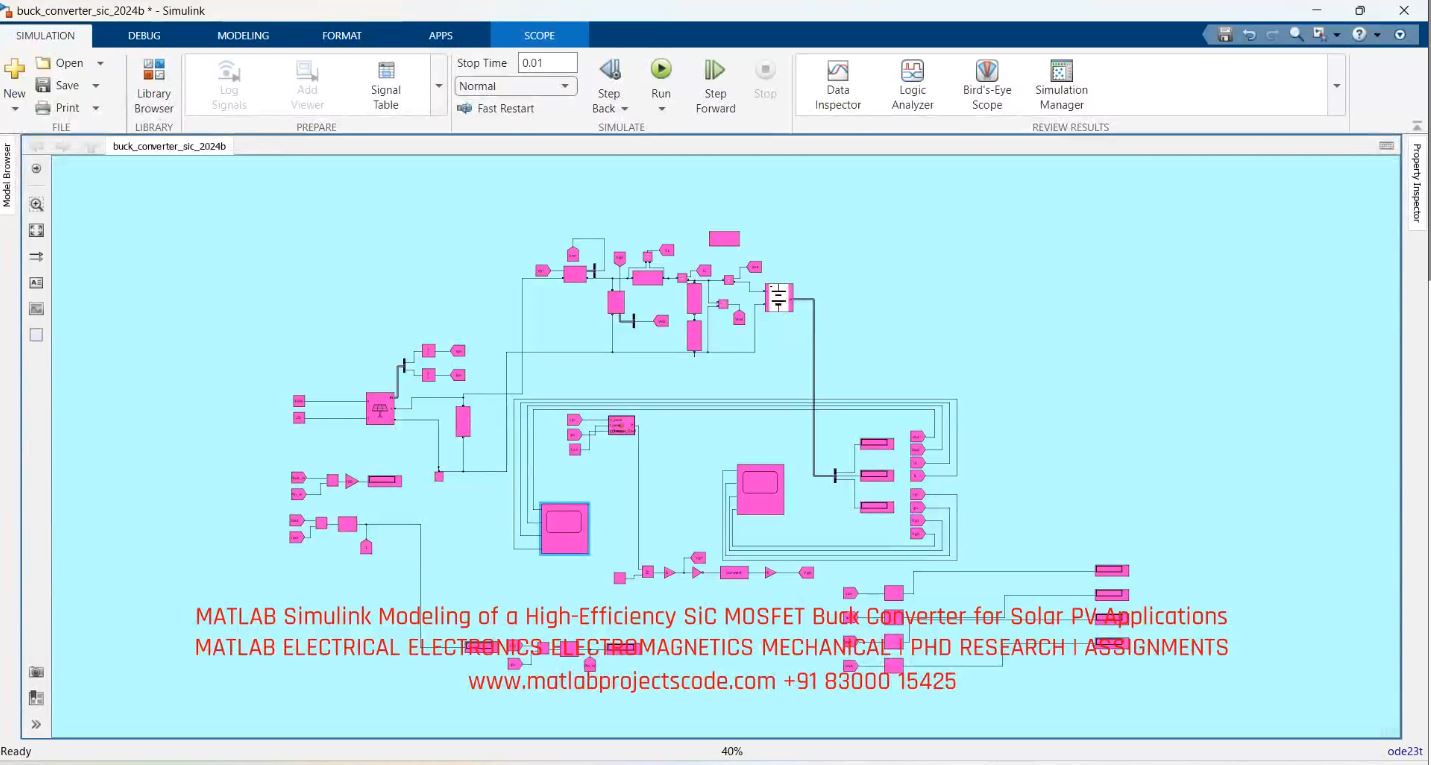Open a model via the Open command
This screenshot has width=1431, height=765.
point(67,62)
